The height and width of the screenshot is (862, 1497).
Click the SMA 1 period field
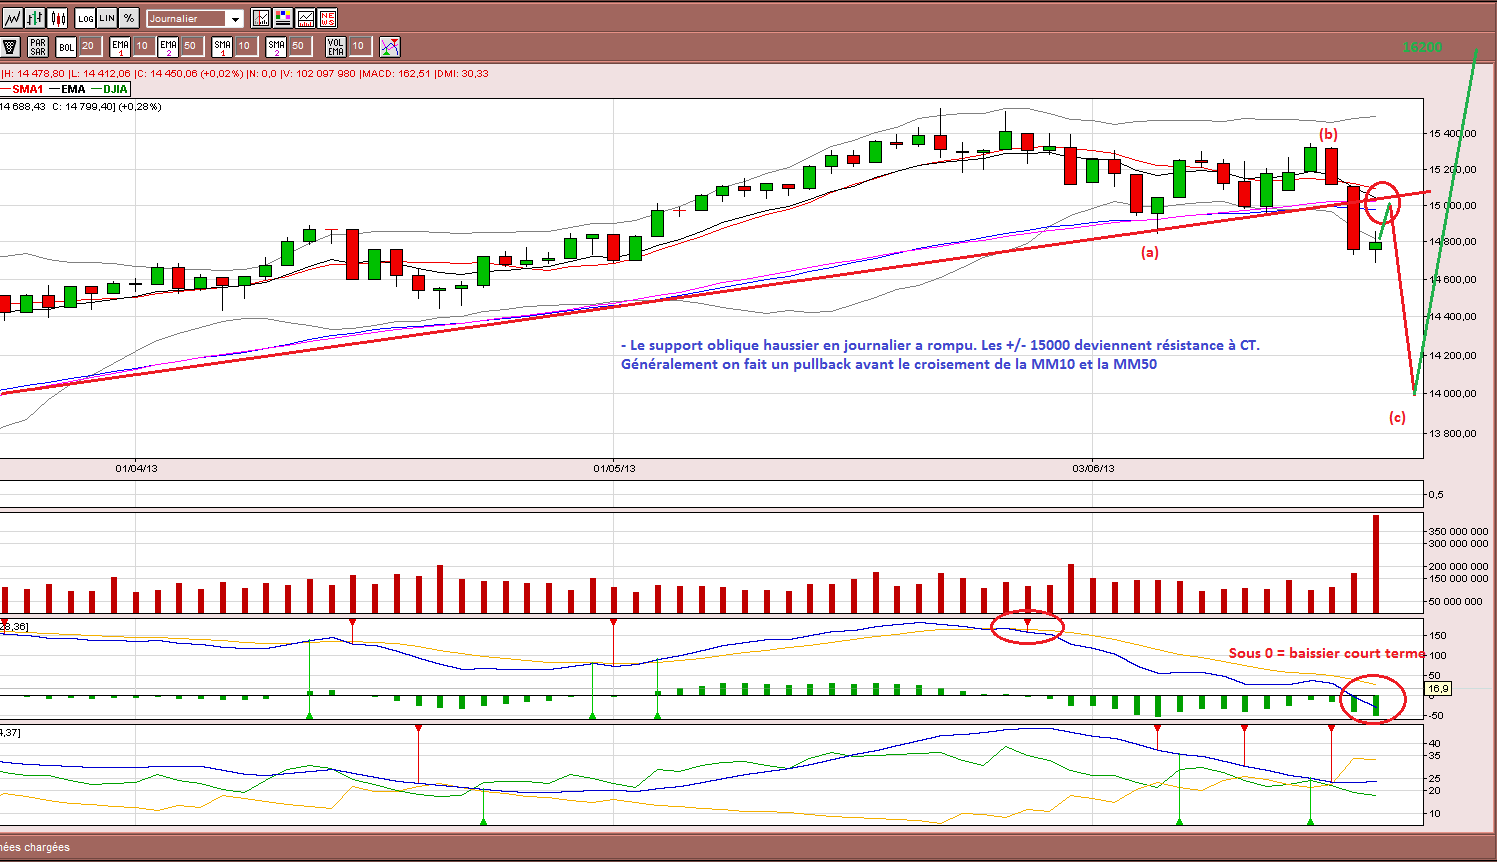pos(245,46)
